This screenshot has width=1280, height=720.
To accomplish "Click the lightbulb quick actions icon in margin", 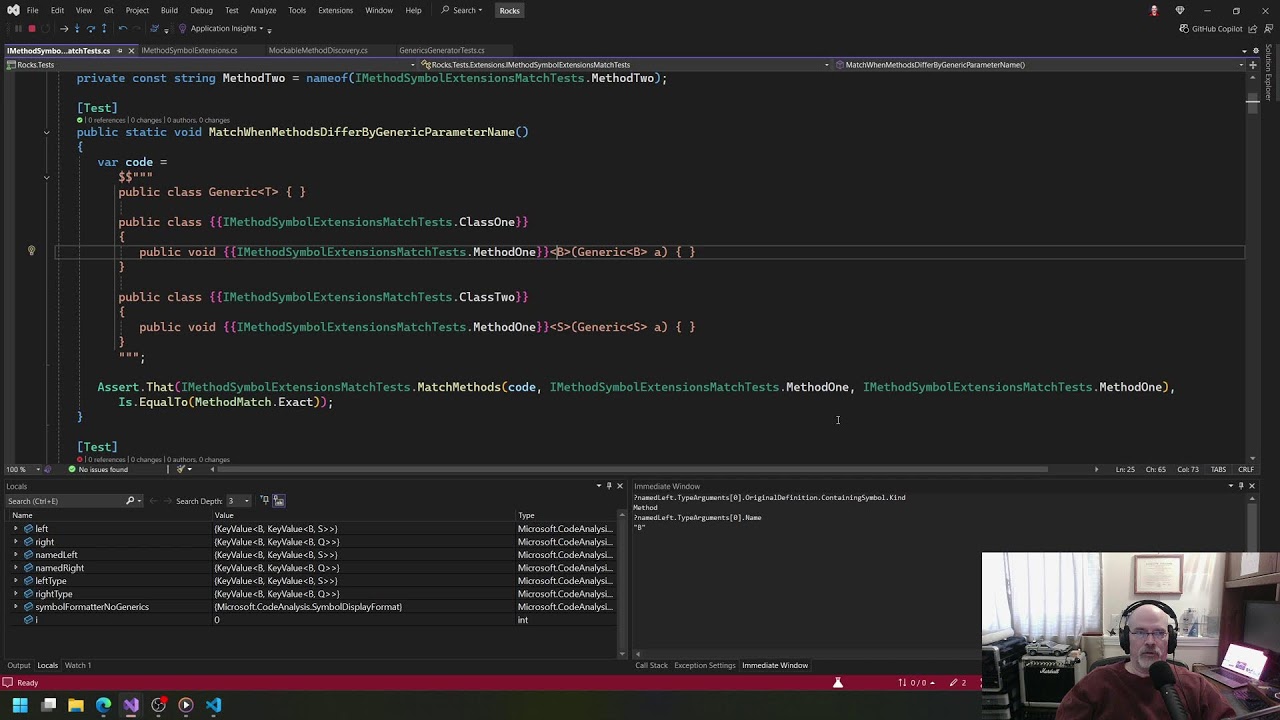I will [31, 252].
